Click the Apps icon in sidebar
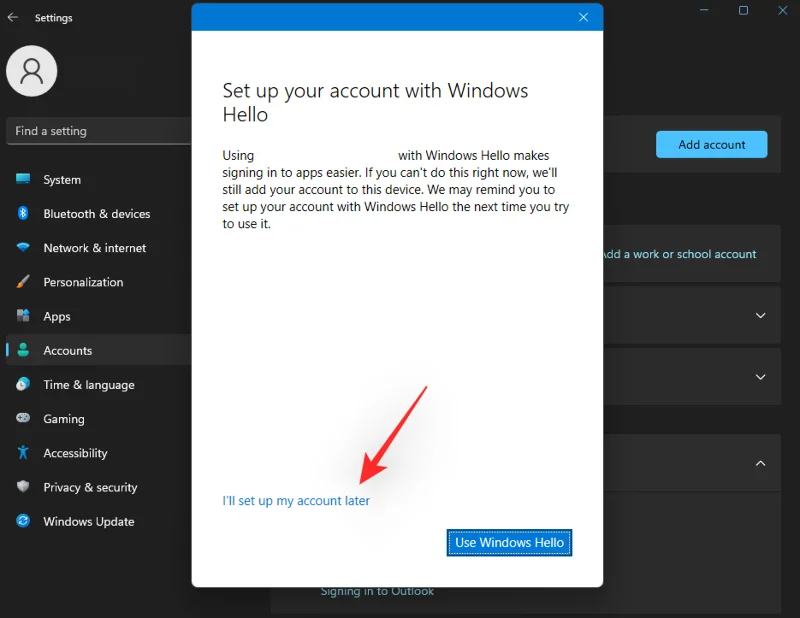Image resolution: width=800 pixels, height=618 pixels. [x=23, y=315]
